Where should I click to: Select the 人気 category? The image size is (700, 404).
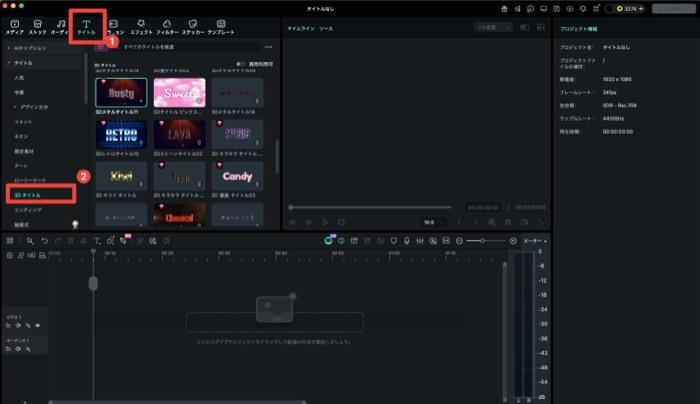click(19, 78)
